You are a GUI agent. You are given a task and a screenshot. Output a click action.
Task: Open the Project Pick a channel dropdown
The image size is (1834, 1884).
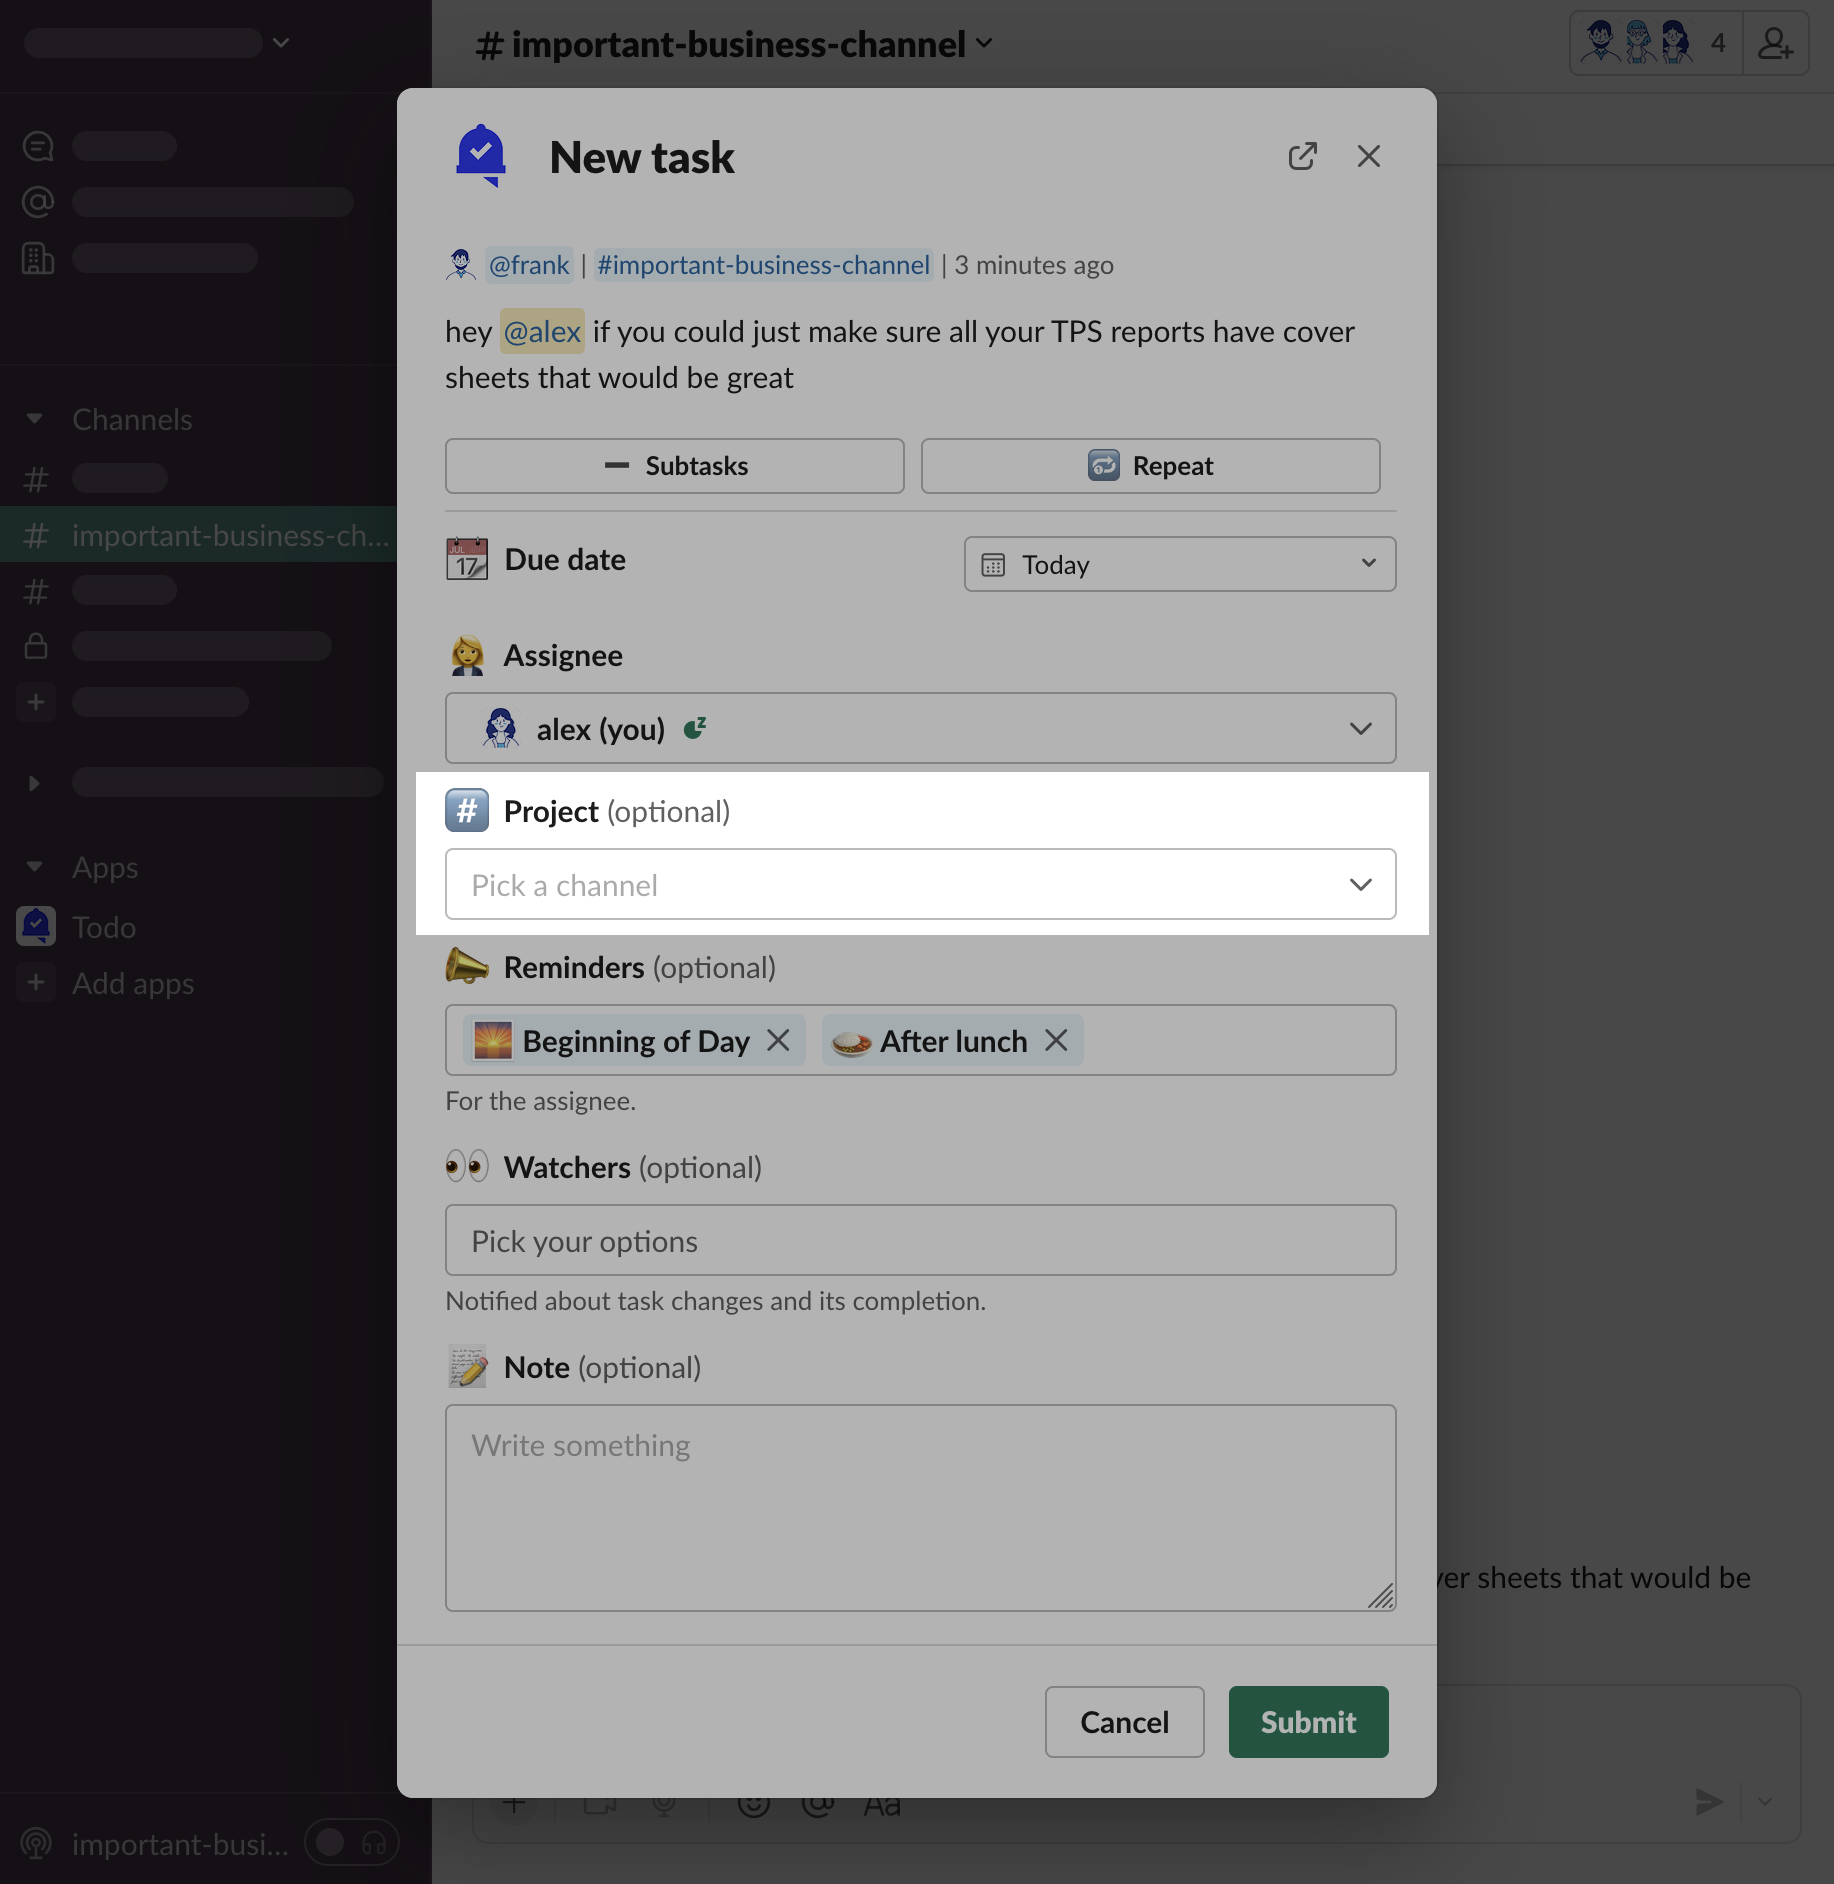(920, 884)
